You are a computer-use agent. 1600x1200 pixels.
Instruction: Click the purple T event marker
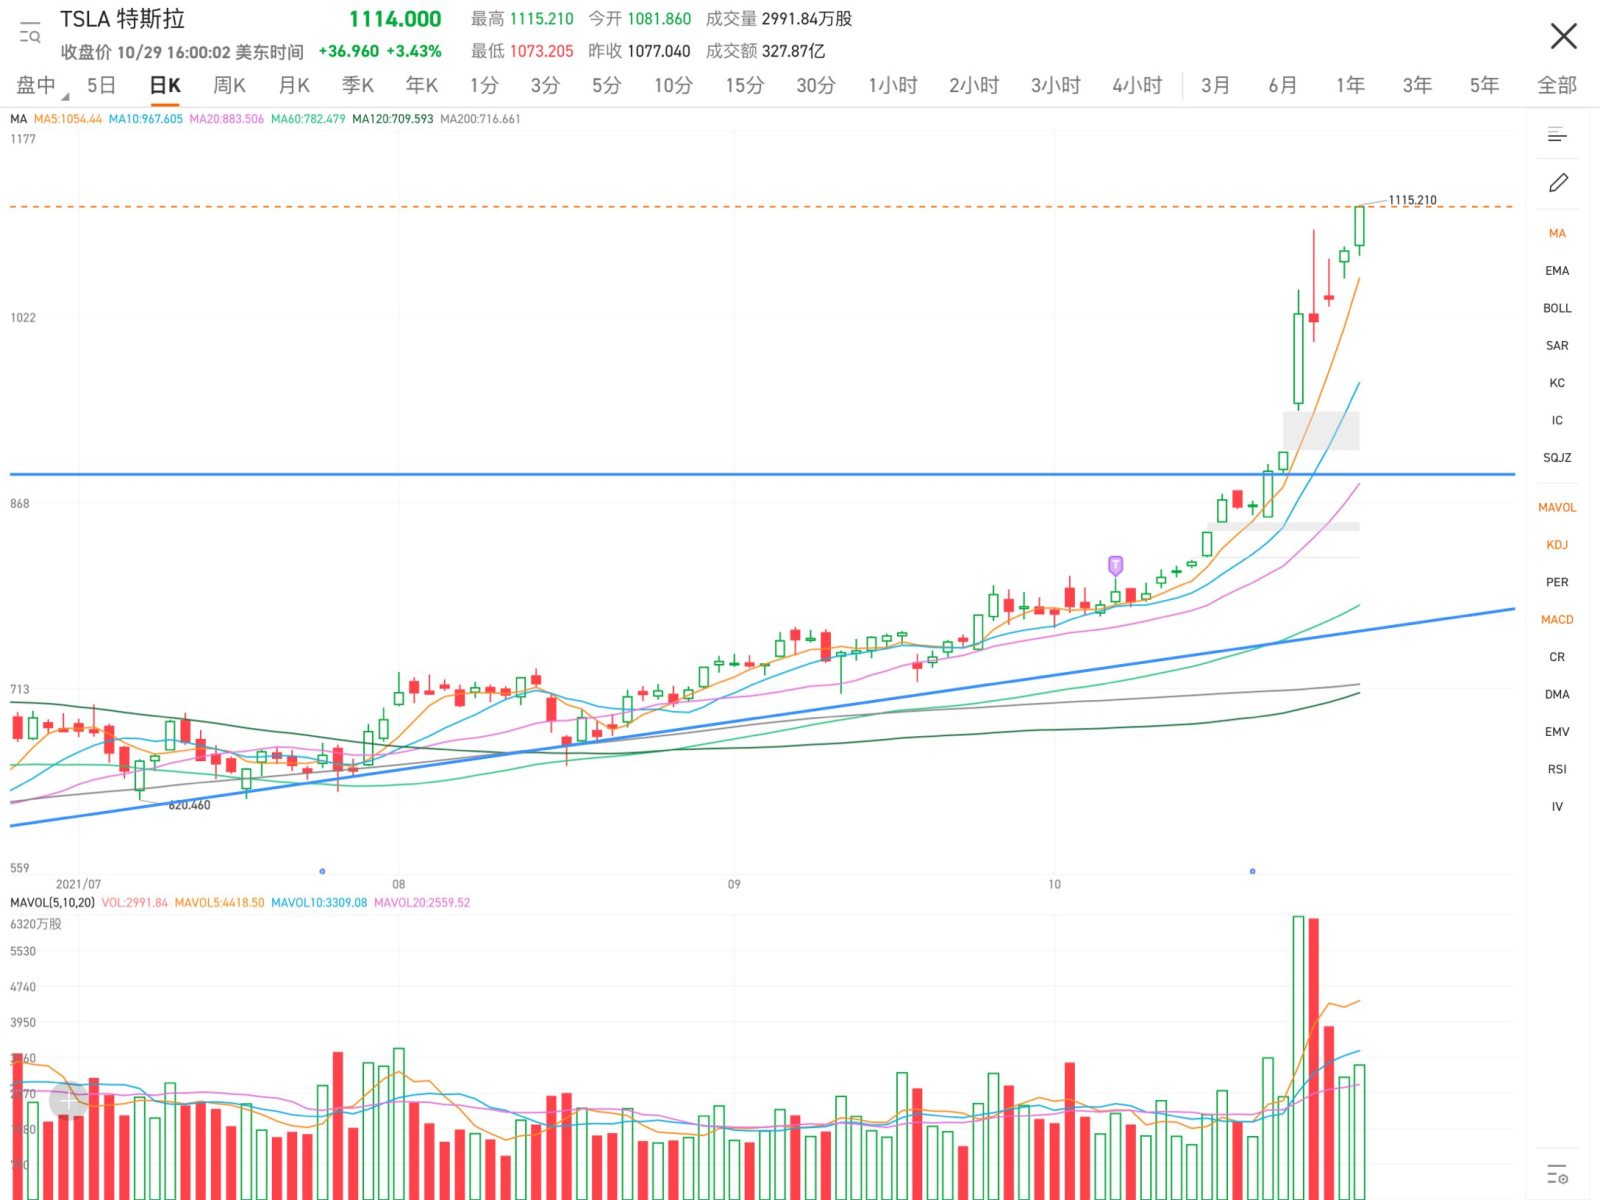coord(1115,565)
